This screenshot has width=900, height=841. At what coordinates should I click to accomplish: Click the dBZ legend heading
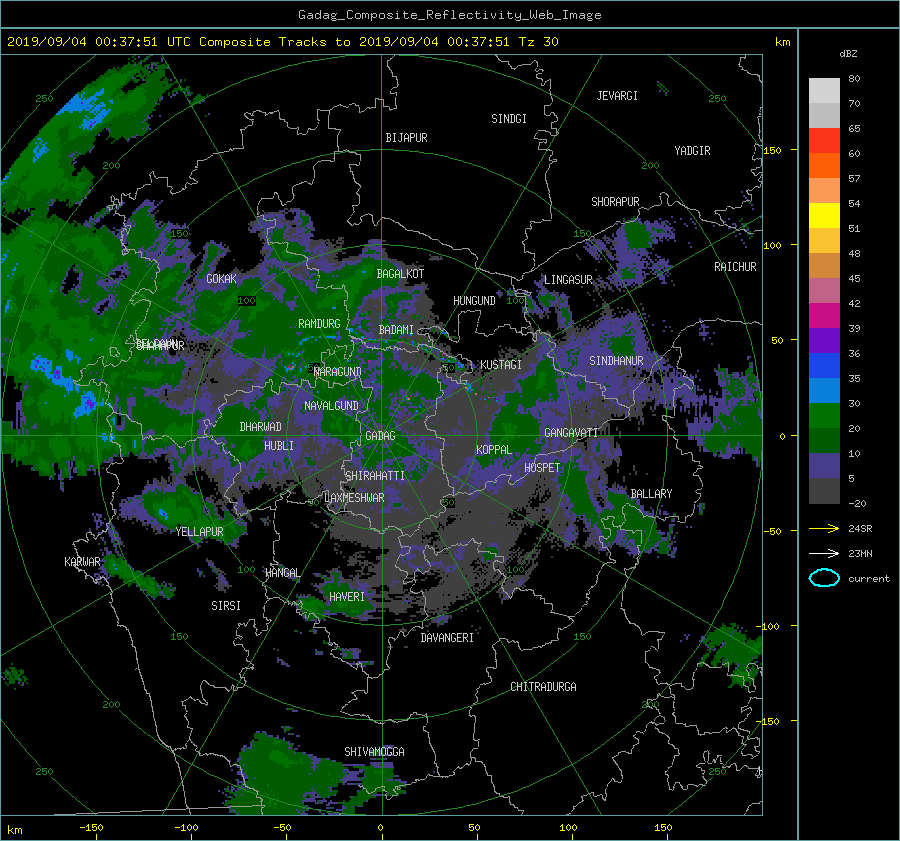[x=848, y=53]
